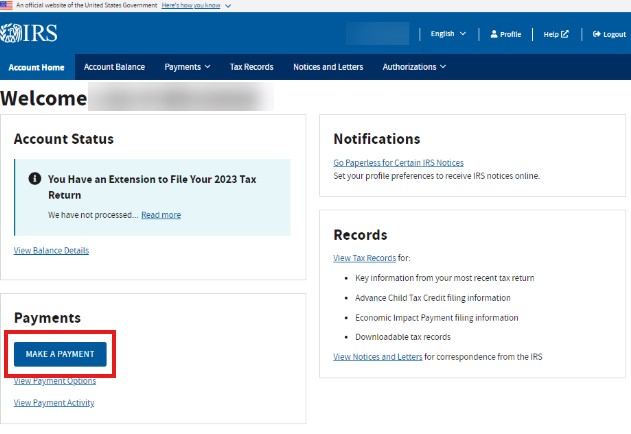The height and width of the screenshot is (434, 631).
Task: Open the Tax Records tab
Action: 252,67
